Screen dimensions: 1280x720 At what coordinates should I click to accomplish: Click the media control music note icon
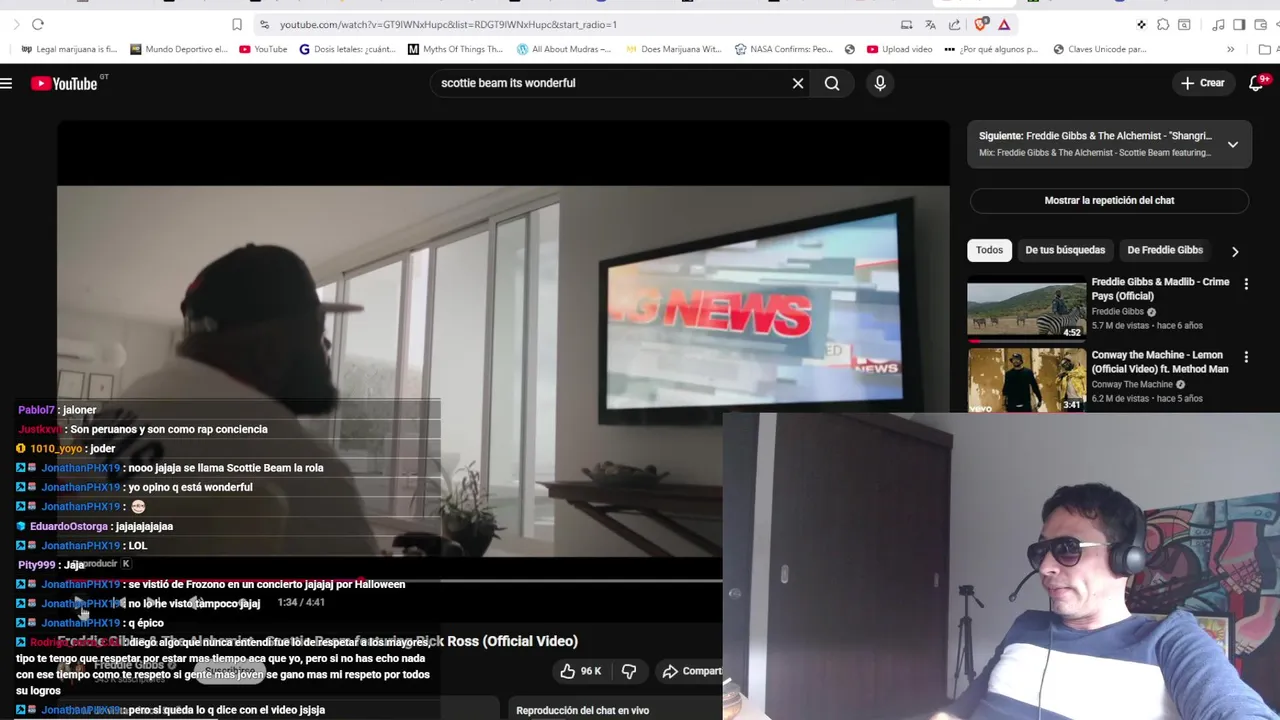point(1218,24)
